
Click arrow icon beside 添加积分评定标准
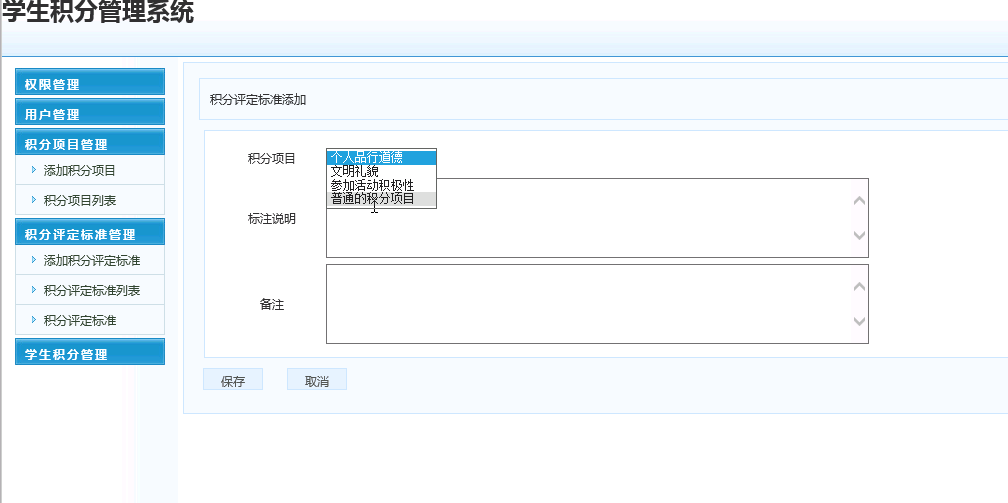(x=34, y=260)
